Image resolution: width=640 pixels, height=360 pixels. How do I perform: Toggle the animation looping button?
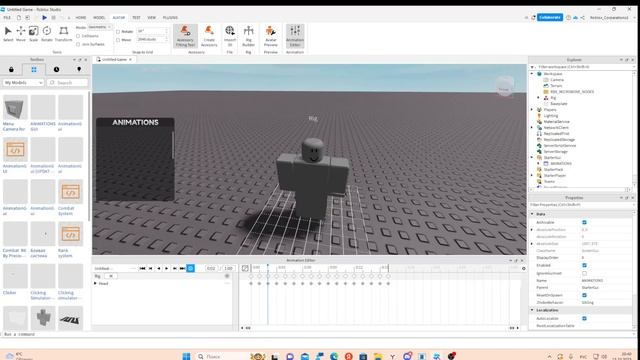[191, 268]
